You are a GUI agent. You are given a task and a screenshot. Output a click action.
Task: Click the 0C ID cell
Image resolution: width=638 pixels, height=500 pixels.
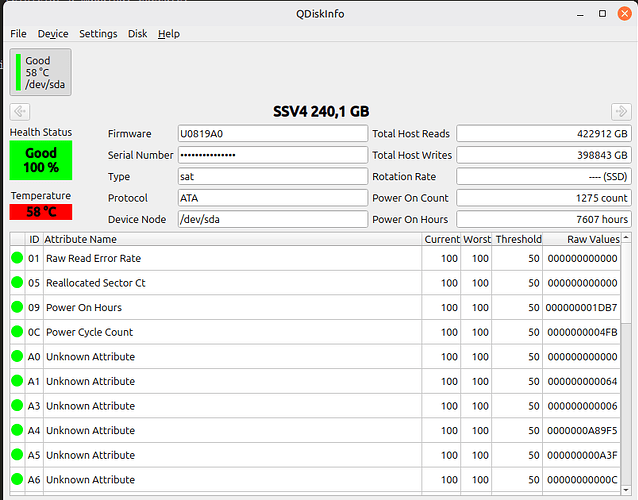click(34, 332)
